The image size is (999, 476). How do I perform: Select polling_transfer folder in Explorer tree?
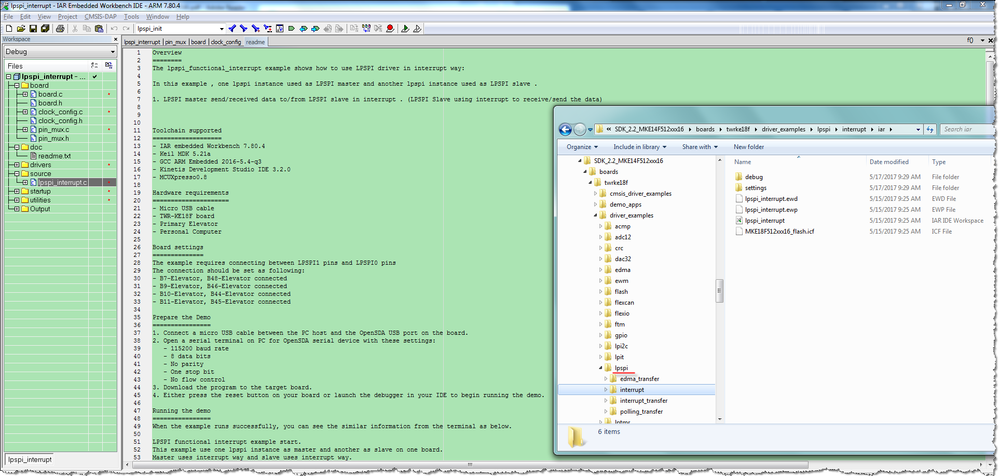[640, 412]
